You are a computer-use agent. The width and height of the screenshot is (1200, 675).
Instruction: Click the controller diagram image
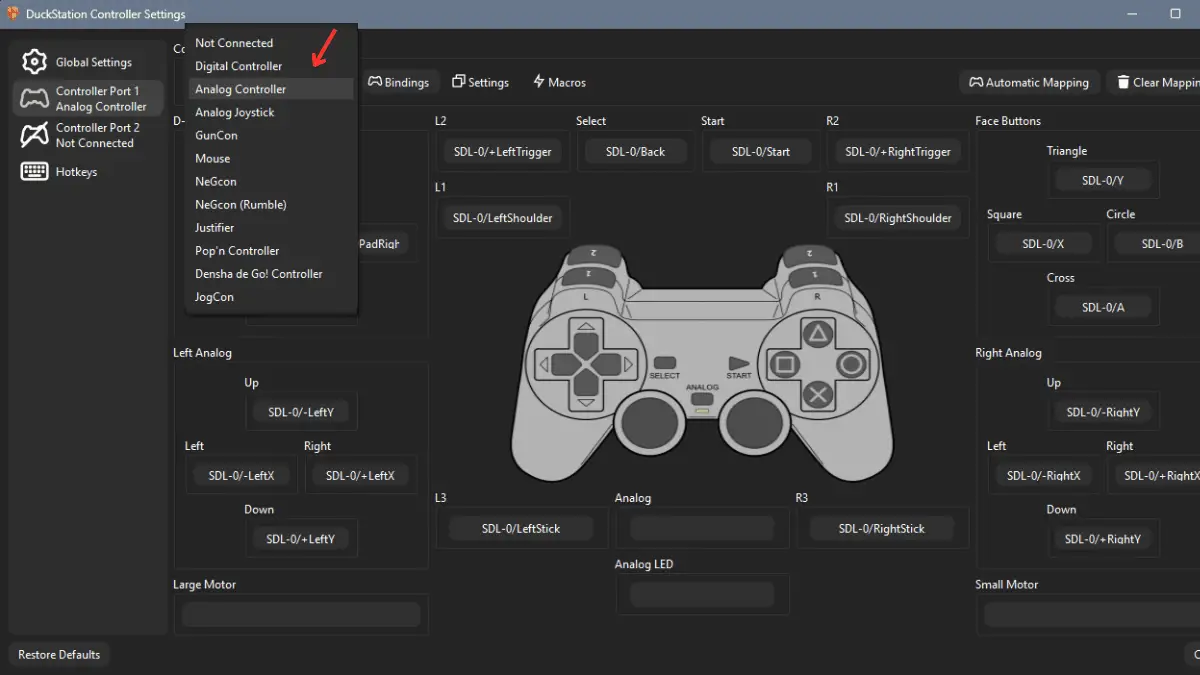tap(702, 361)
